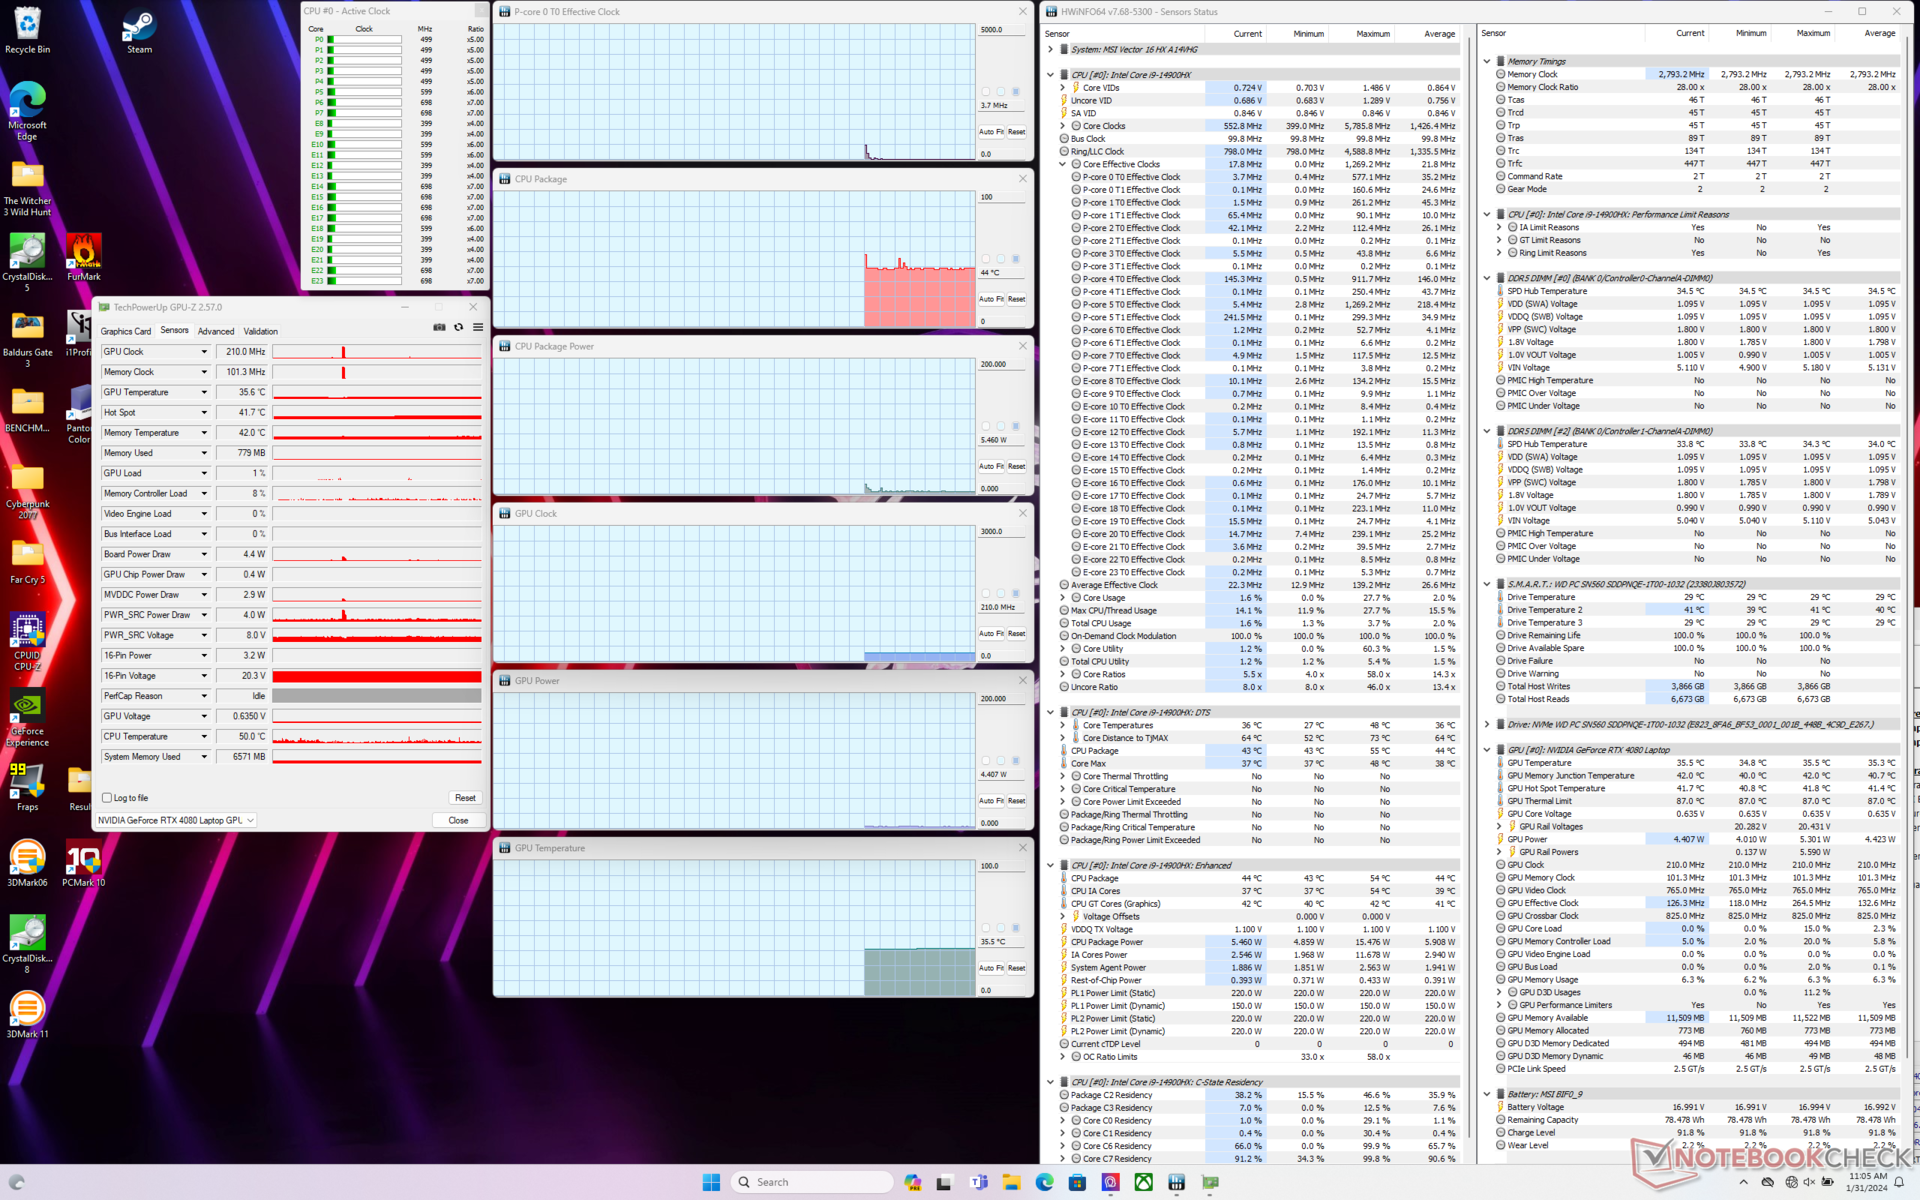The height and width of the screenshot is (1200, 1920).
Task: Open the NVIDIA GeForce RTX 4080 GPU selector
Action: click(x=176, y=820)
